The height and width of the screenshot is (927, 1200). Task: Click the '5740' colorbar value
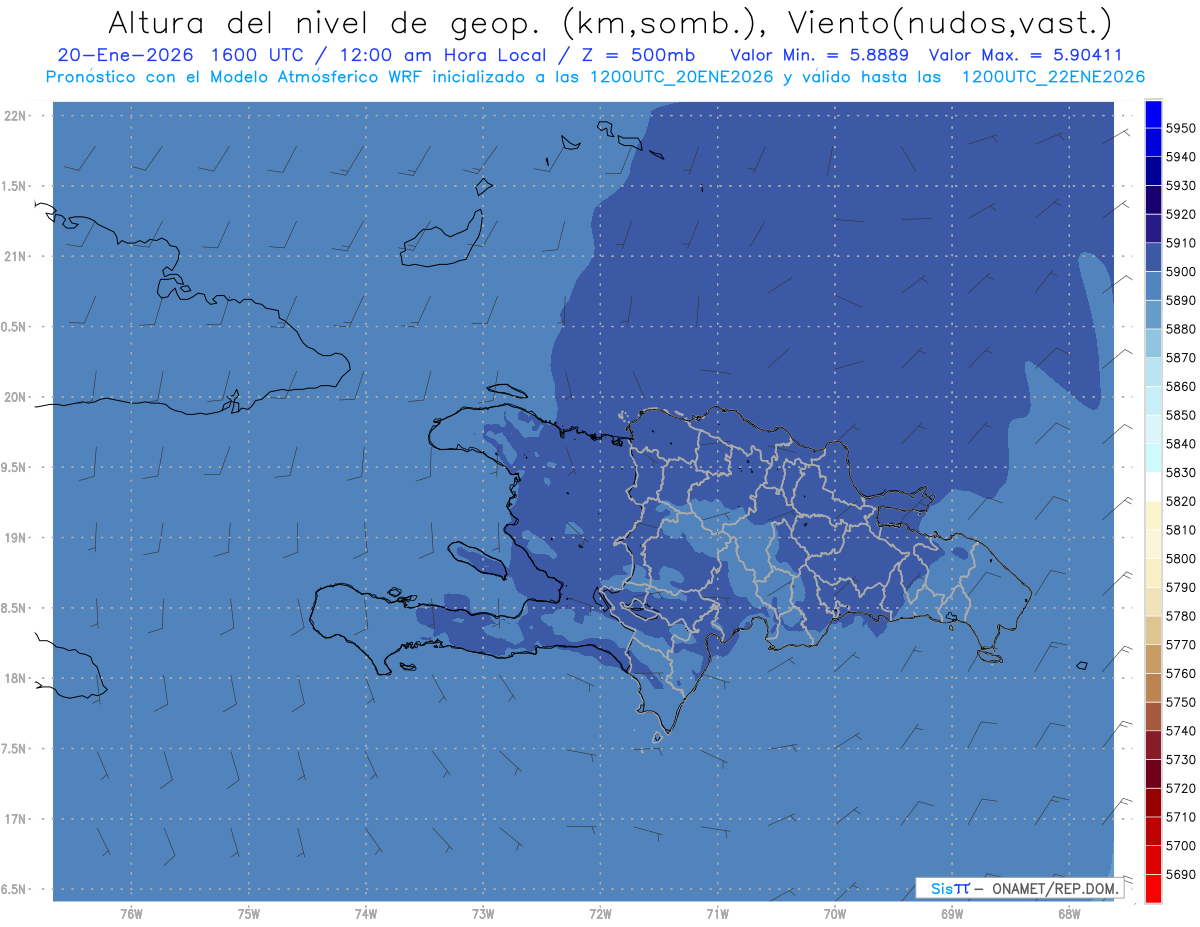click(x=1181, y=731)
